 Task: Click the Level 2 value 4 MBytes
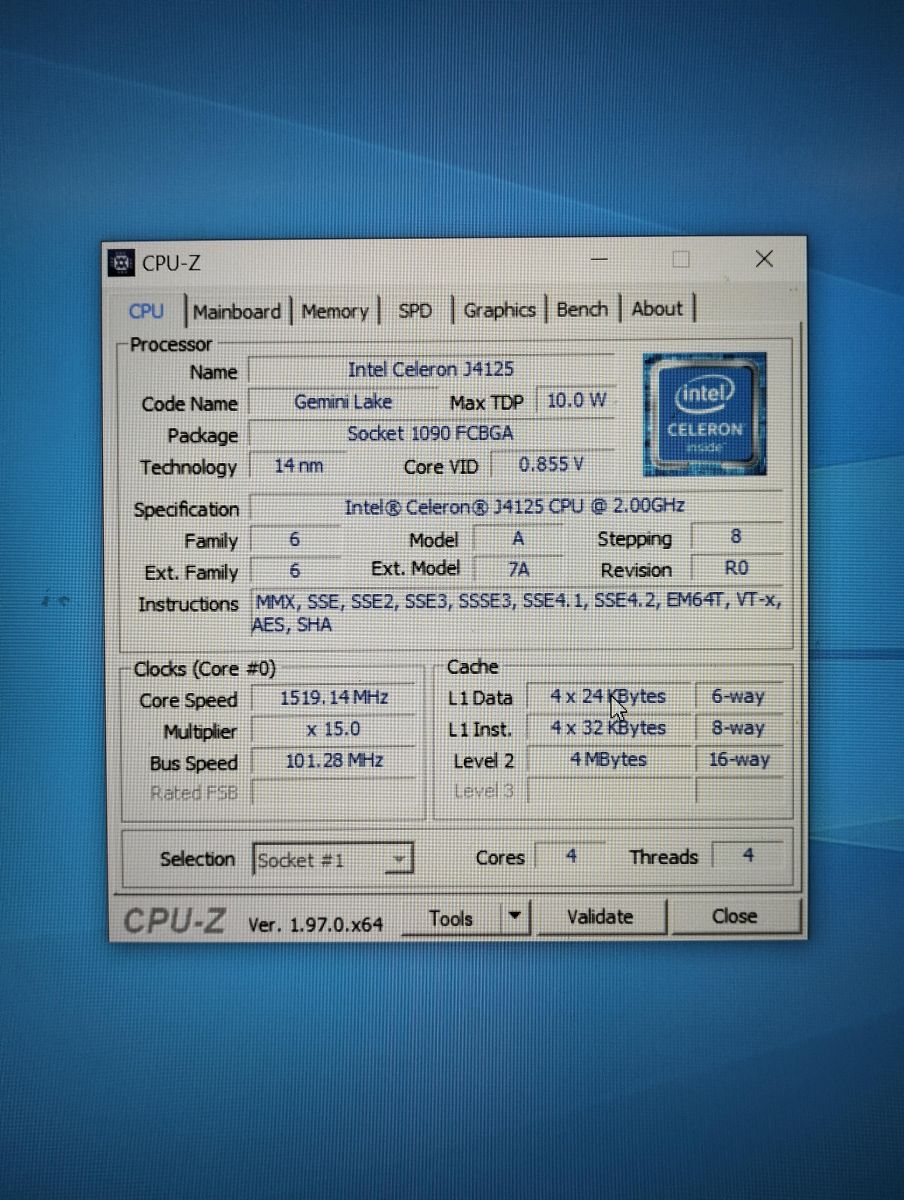point(608,760)
